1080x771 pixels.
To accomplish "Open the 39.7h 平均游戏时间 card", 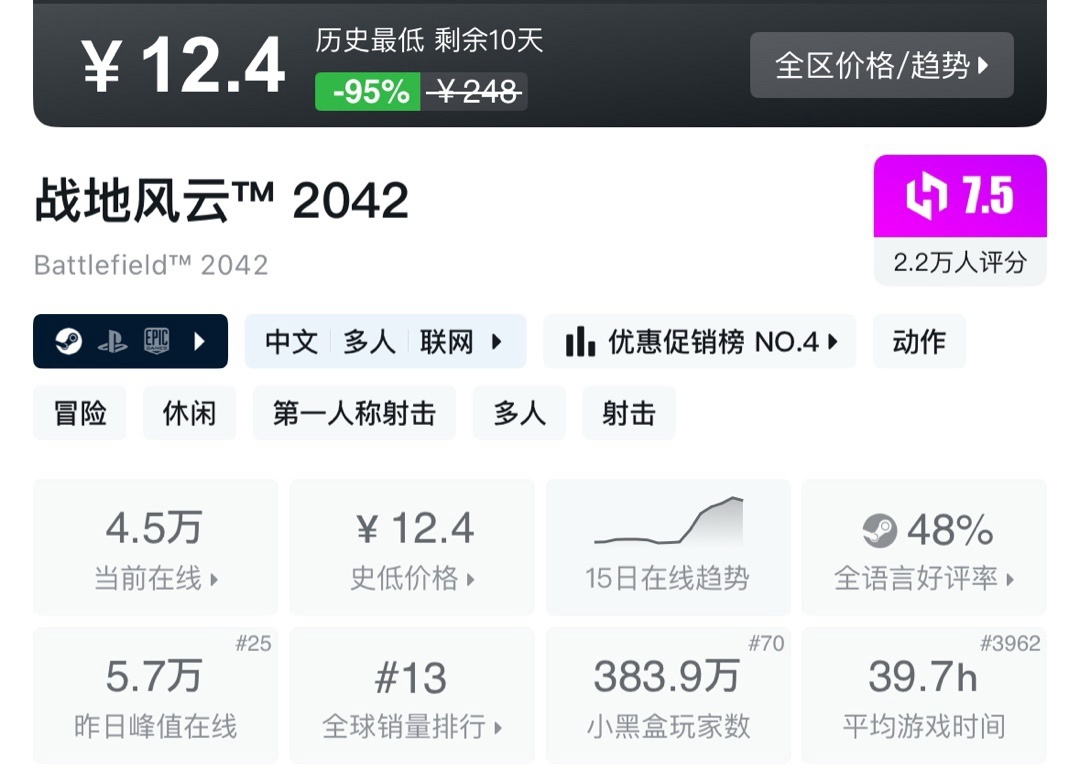I will (924, 695).
